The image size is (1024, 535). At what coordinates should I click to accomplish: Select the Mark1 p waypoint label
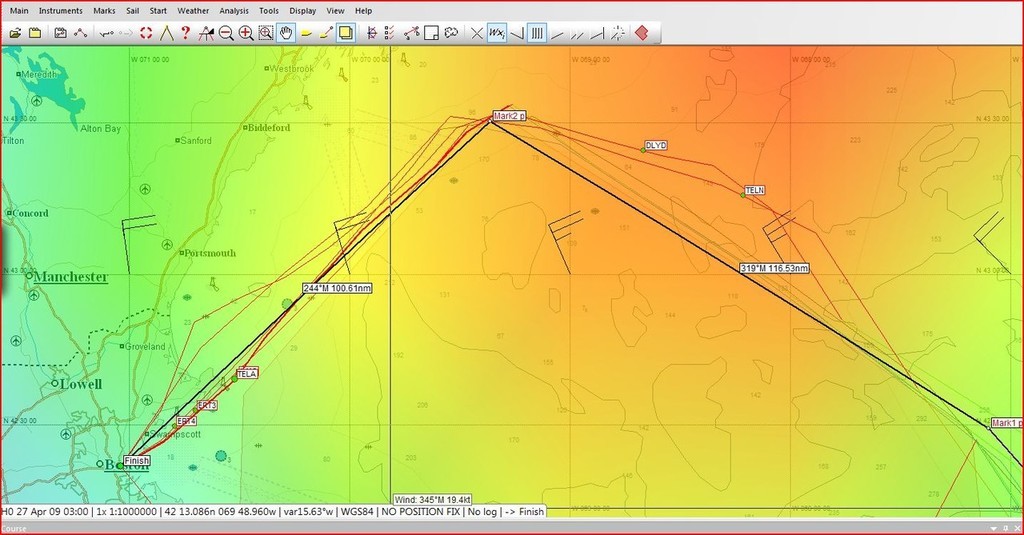coord(1006,423)
